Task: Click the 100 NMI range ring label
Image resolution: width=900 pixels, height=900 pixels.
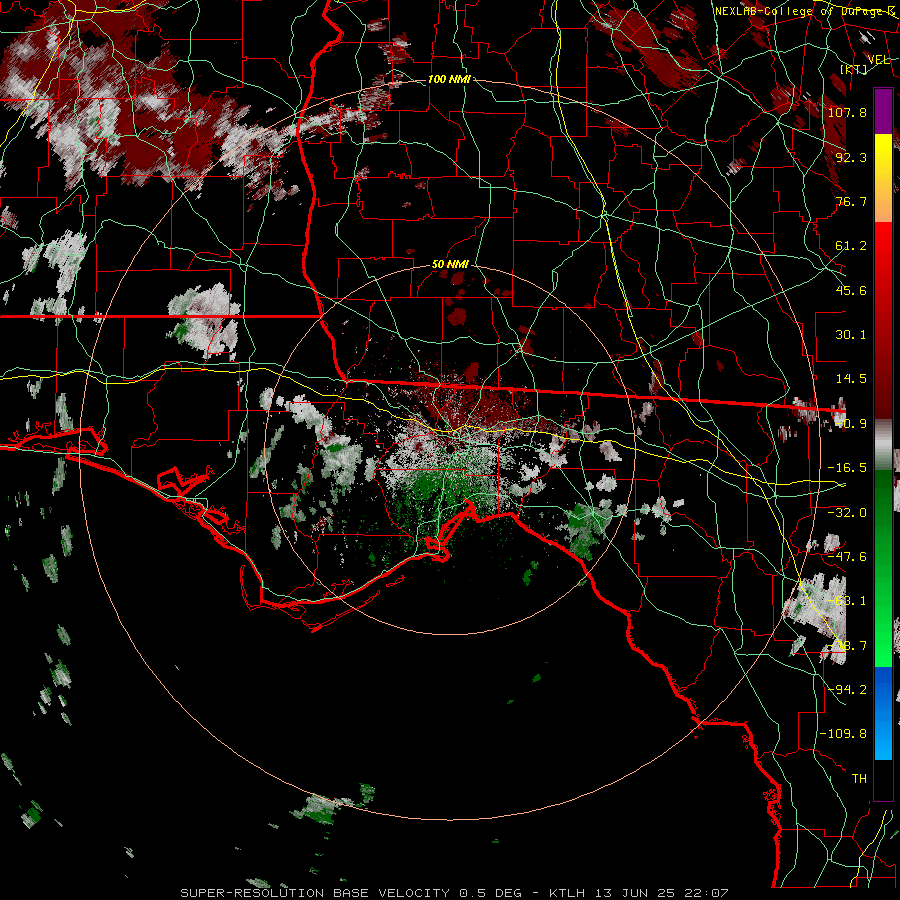Action: click(449, 79)
